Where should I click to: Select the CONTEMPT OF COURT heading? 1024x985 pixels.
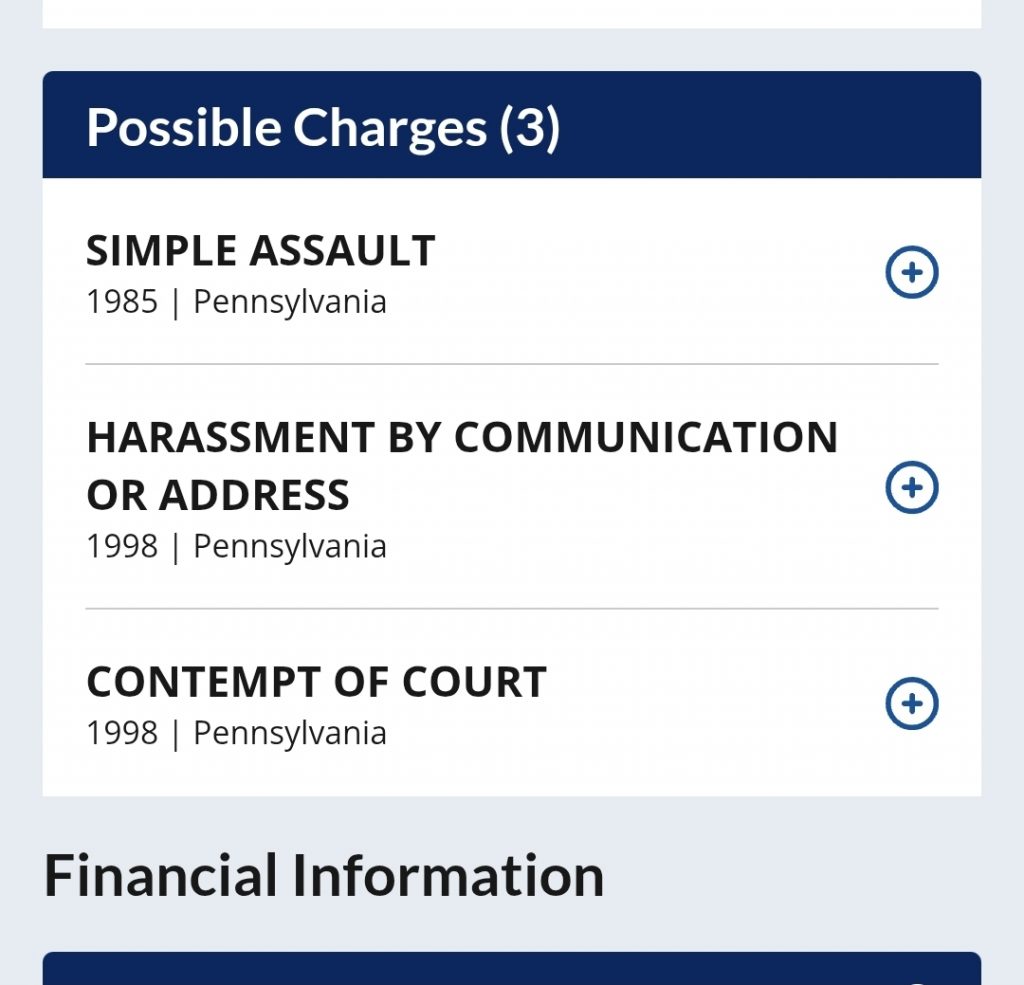(x=316, y=682)
